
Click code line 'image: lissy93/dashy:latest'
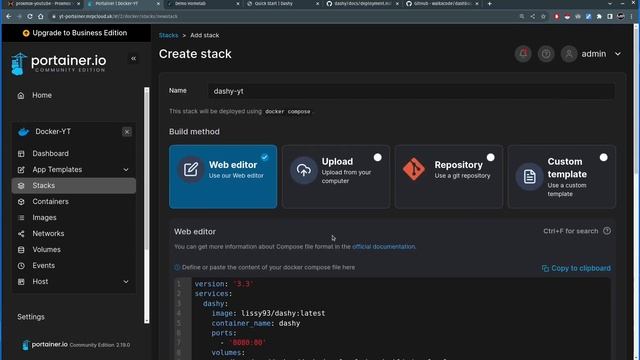268,313
